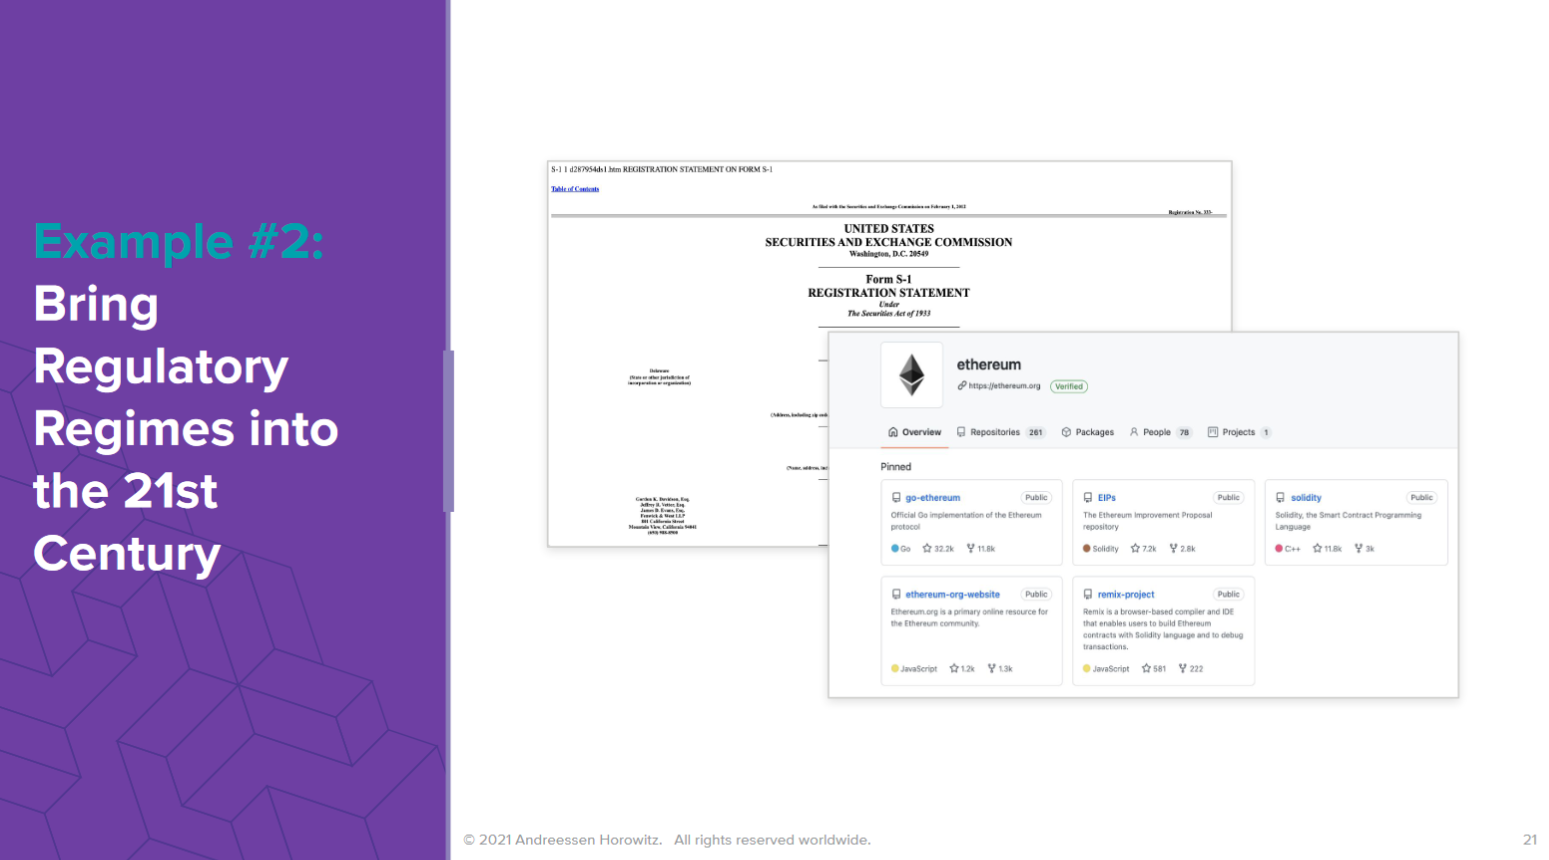
Task: Follow the Table of Contents link
Action: coord(575,189)
